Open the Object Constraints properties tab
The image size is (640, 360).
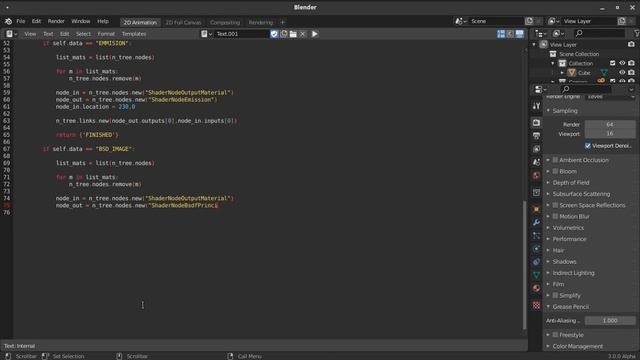click(x=536, y=262)
